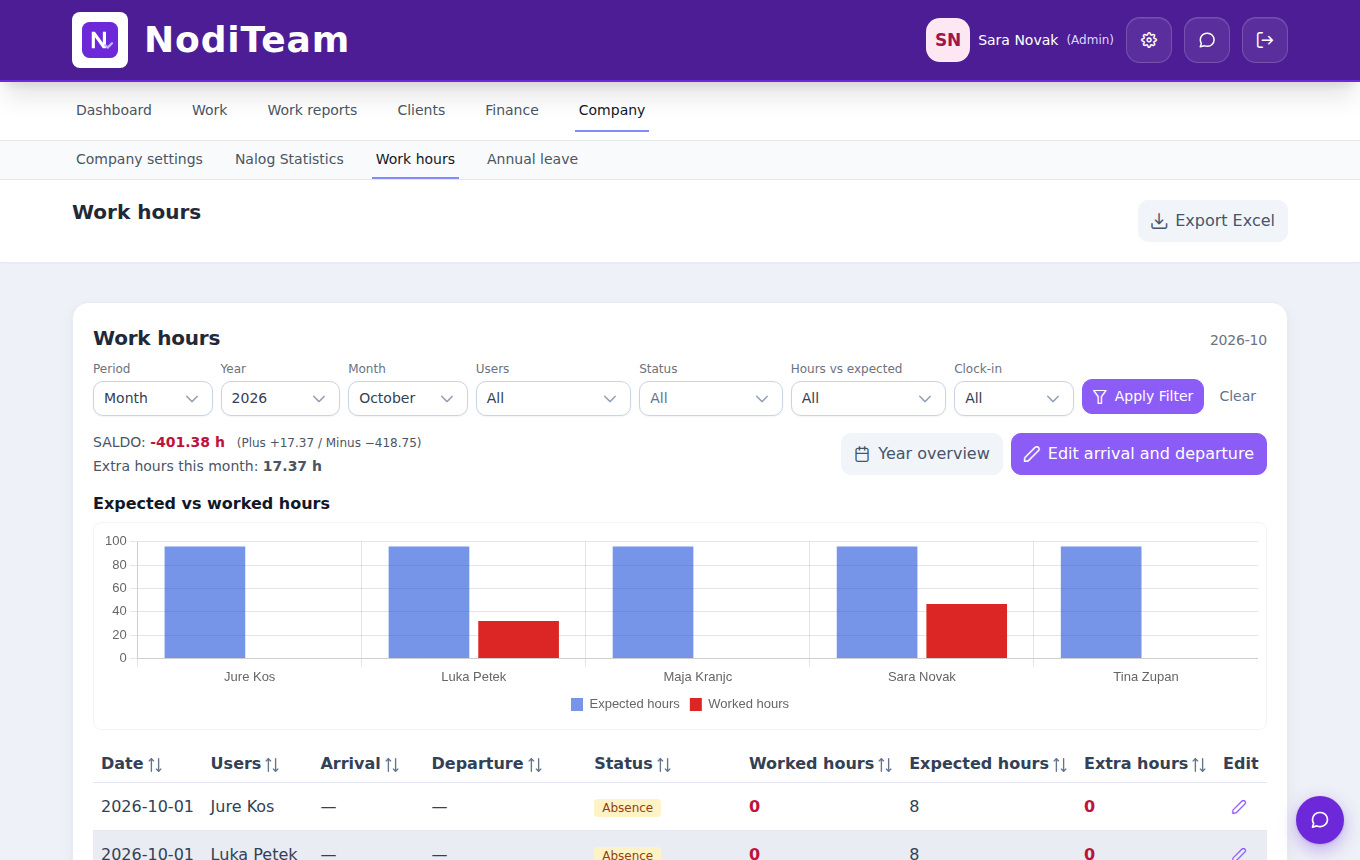Viewport: 1360px width, 860px height.
Task: Edit Jure Kos 2026-10-01 entry
Action: coord(1239,807)
